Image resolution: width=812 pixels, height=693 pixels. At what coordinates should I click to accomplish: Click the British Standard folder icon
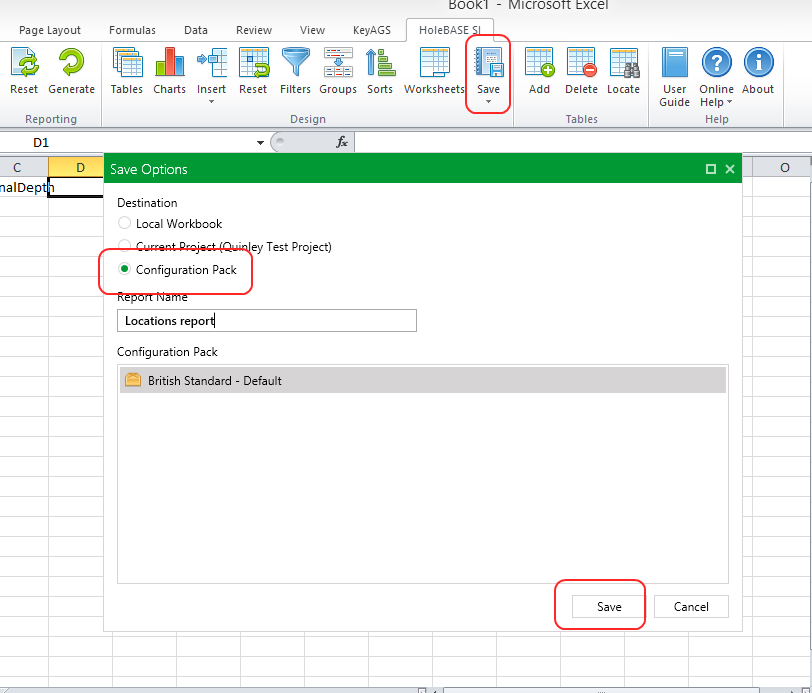pos(133,380)
